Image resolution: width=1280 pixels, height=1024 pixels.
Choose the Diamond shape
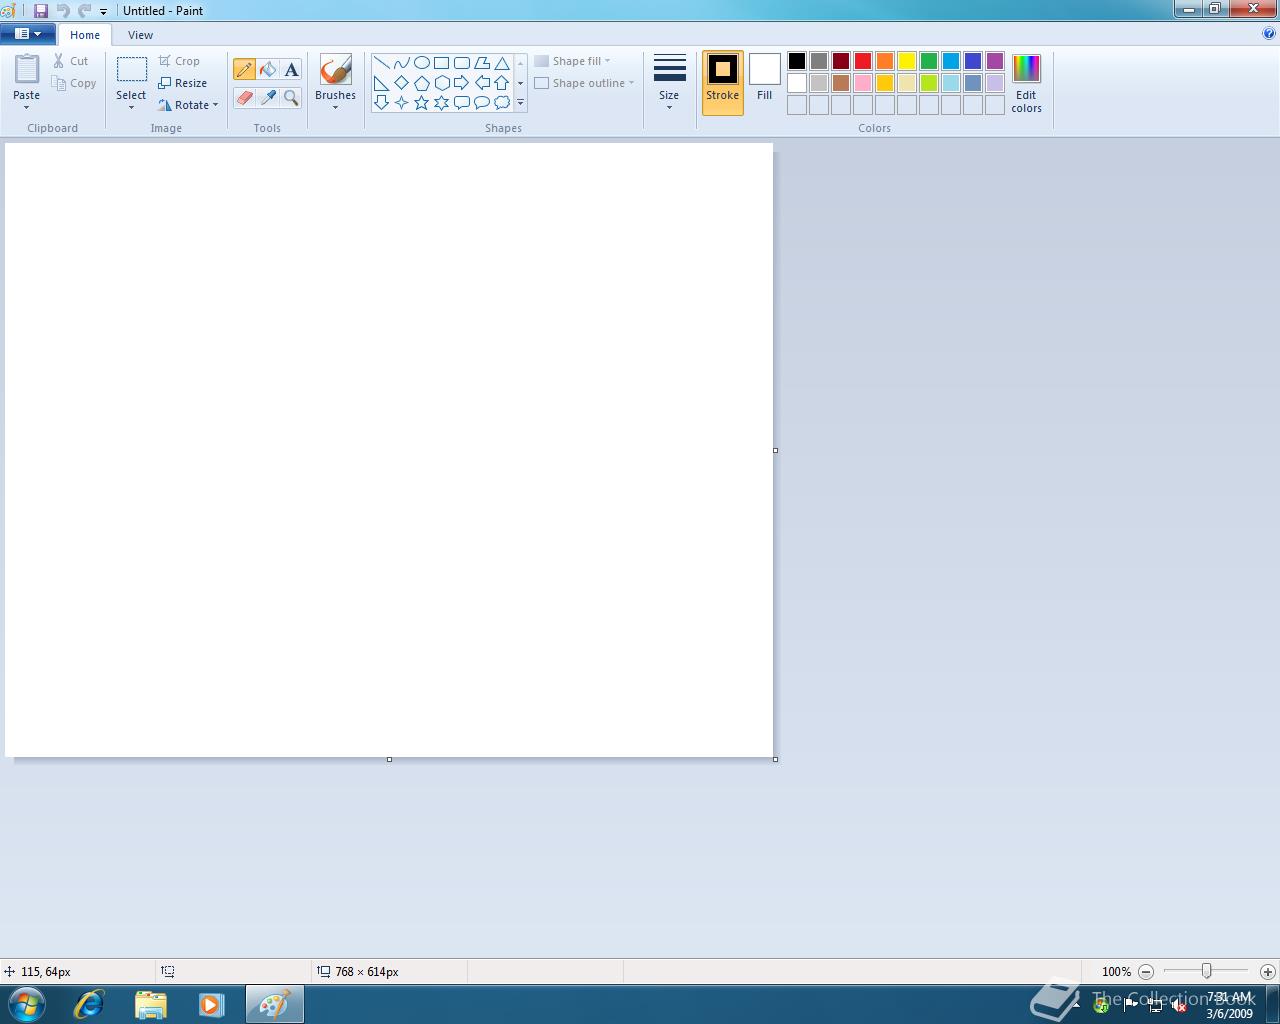pos(401,83)
